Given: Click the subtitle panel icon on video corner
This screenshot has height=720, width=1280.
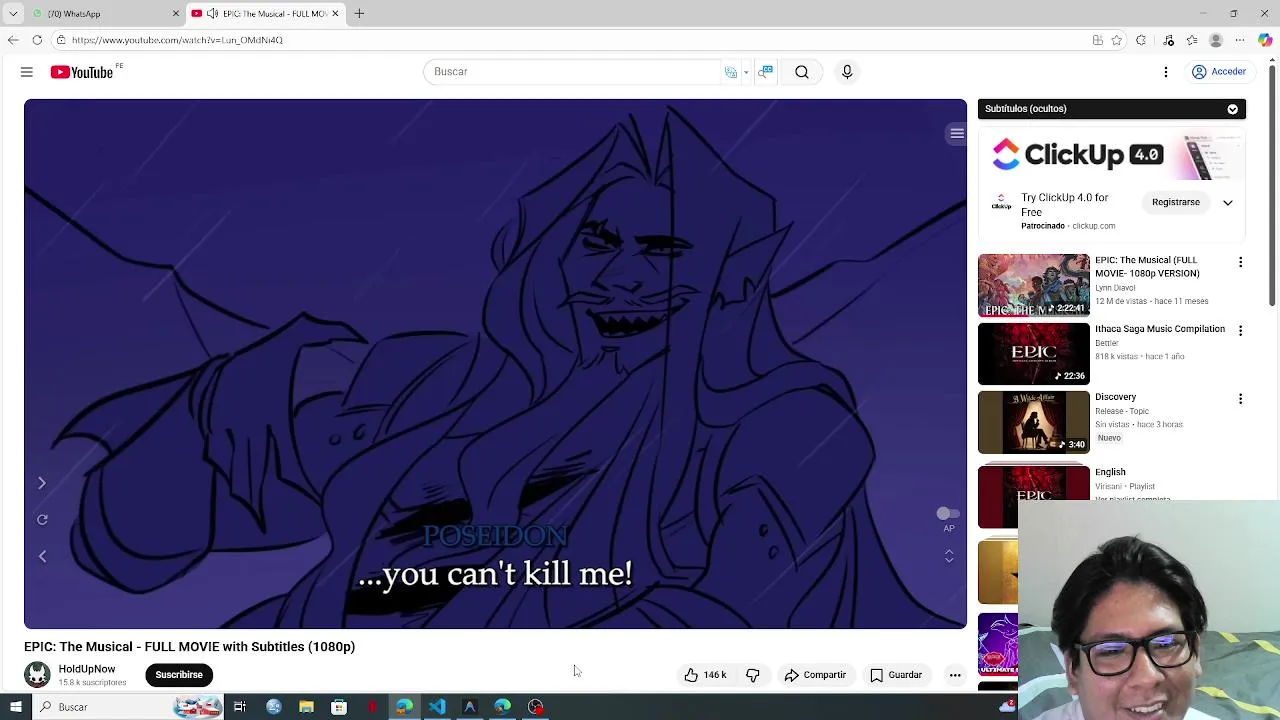Looking at the screenshot, I should pos(957,133).
